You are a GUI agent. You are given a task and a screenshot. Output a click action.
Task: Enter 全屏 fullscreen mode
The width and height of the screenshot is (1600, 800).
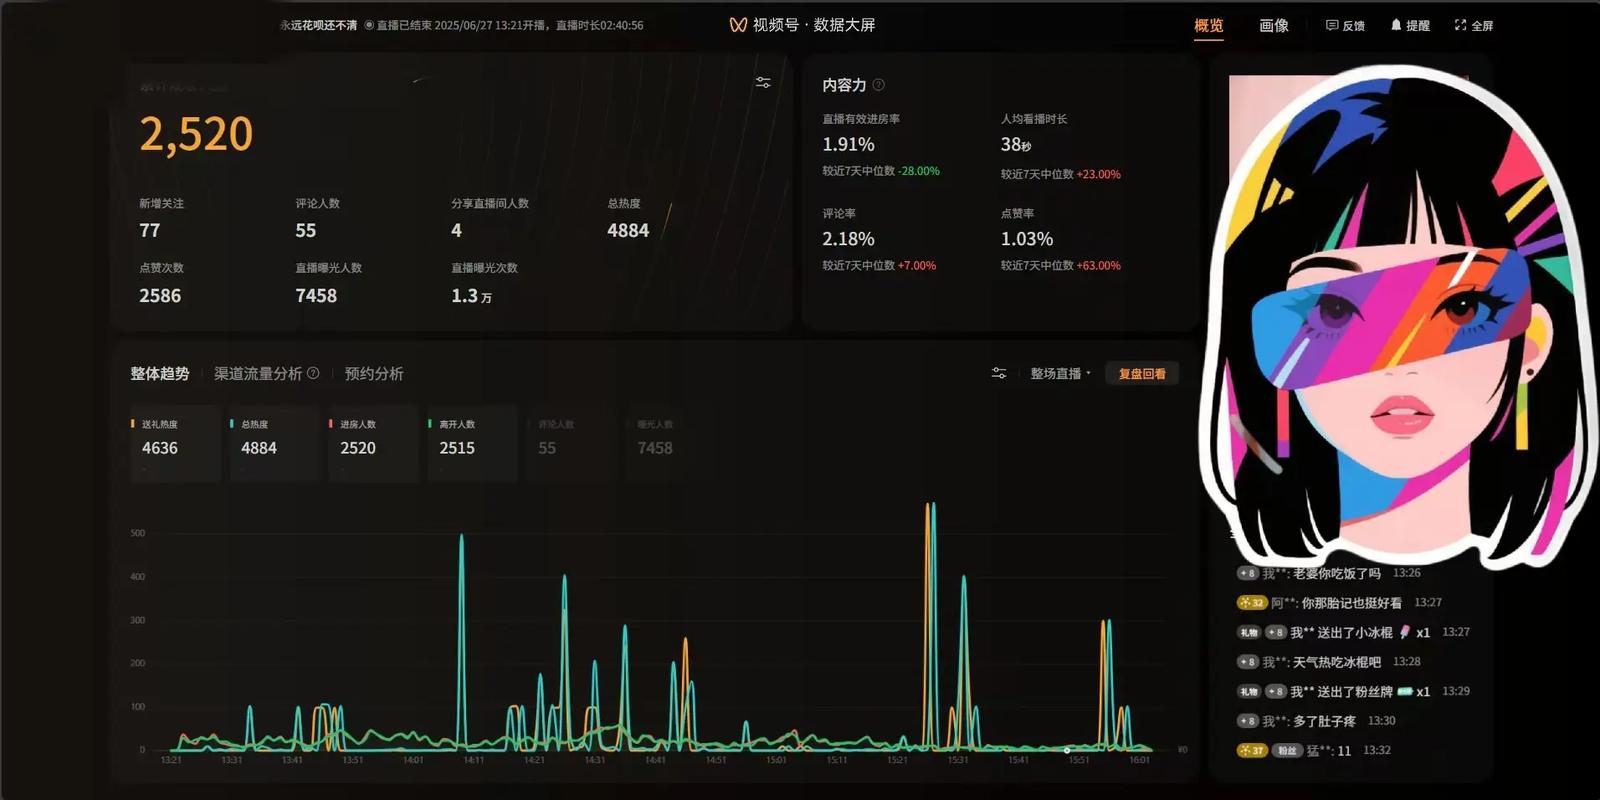1474,26
